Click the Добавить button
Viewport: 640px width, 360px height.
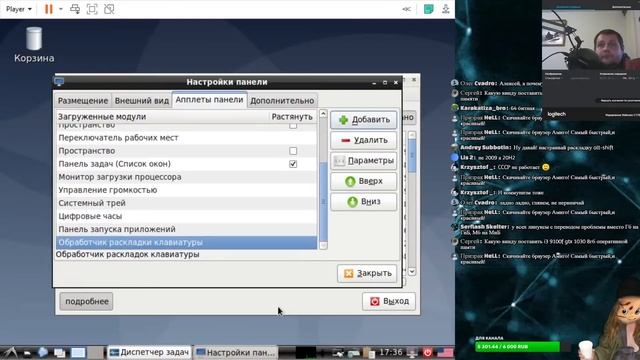pyautogui.click(x=363, y=120)
